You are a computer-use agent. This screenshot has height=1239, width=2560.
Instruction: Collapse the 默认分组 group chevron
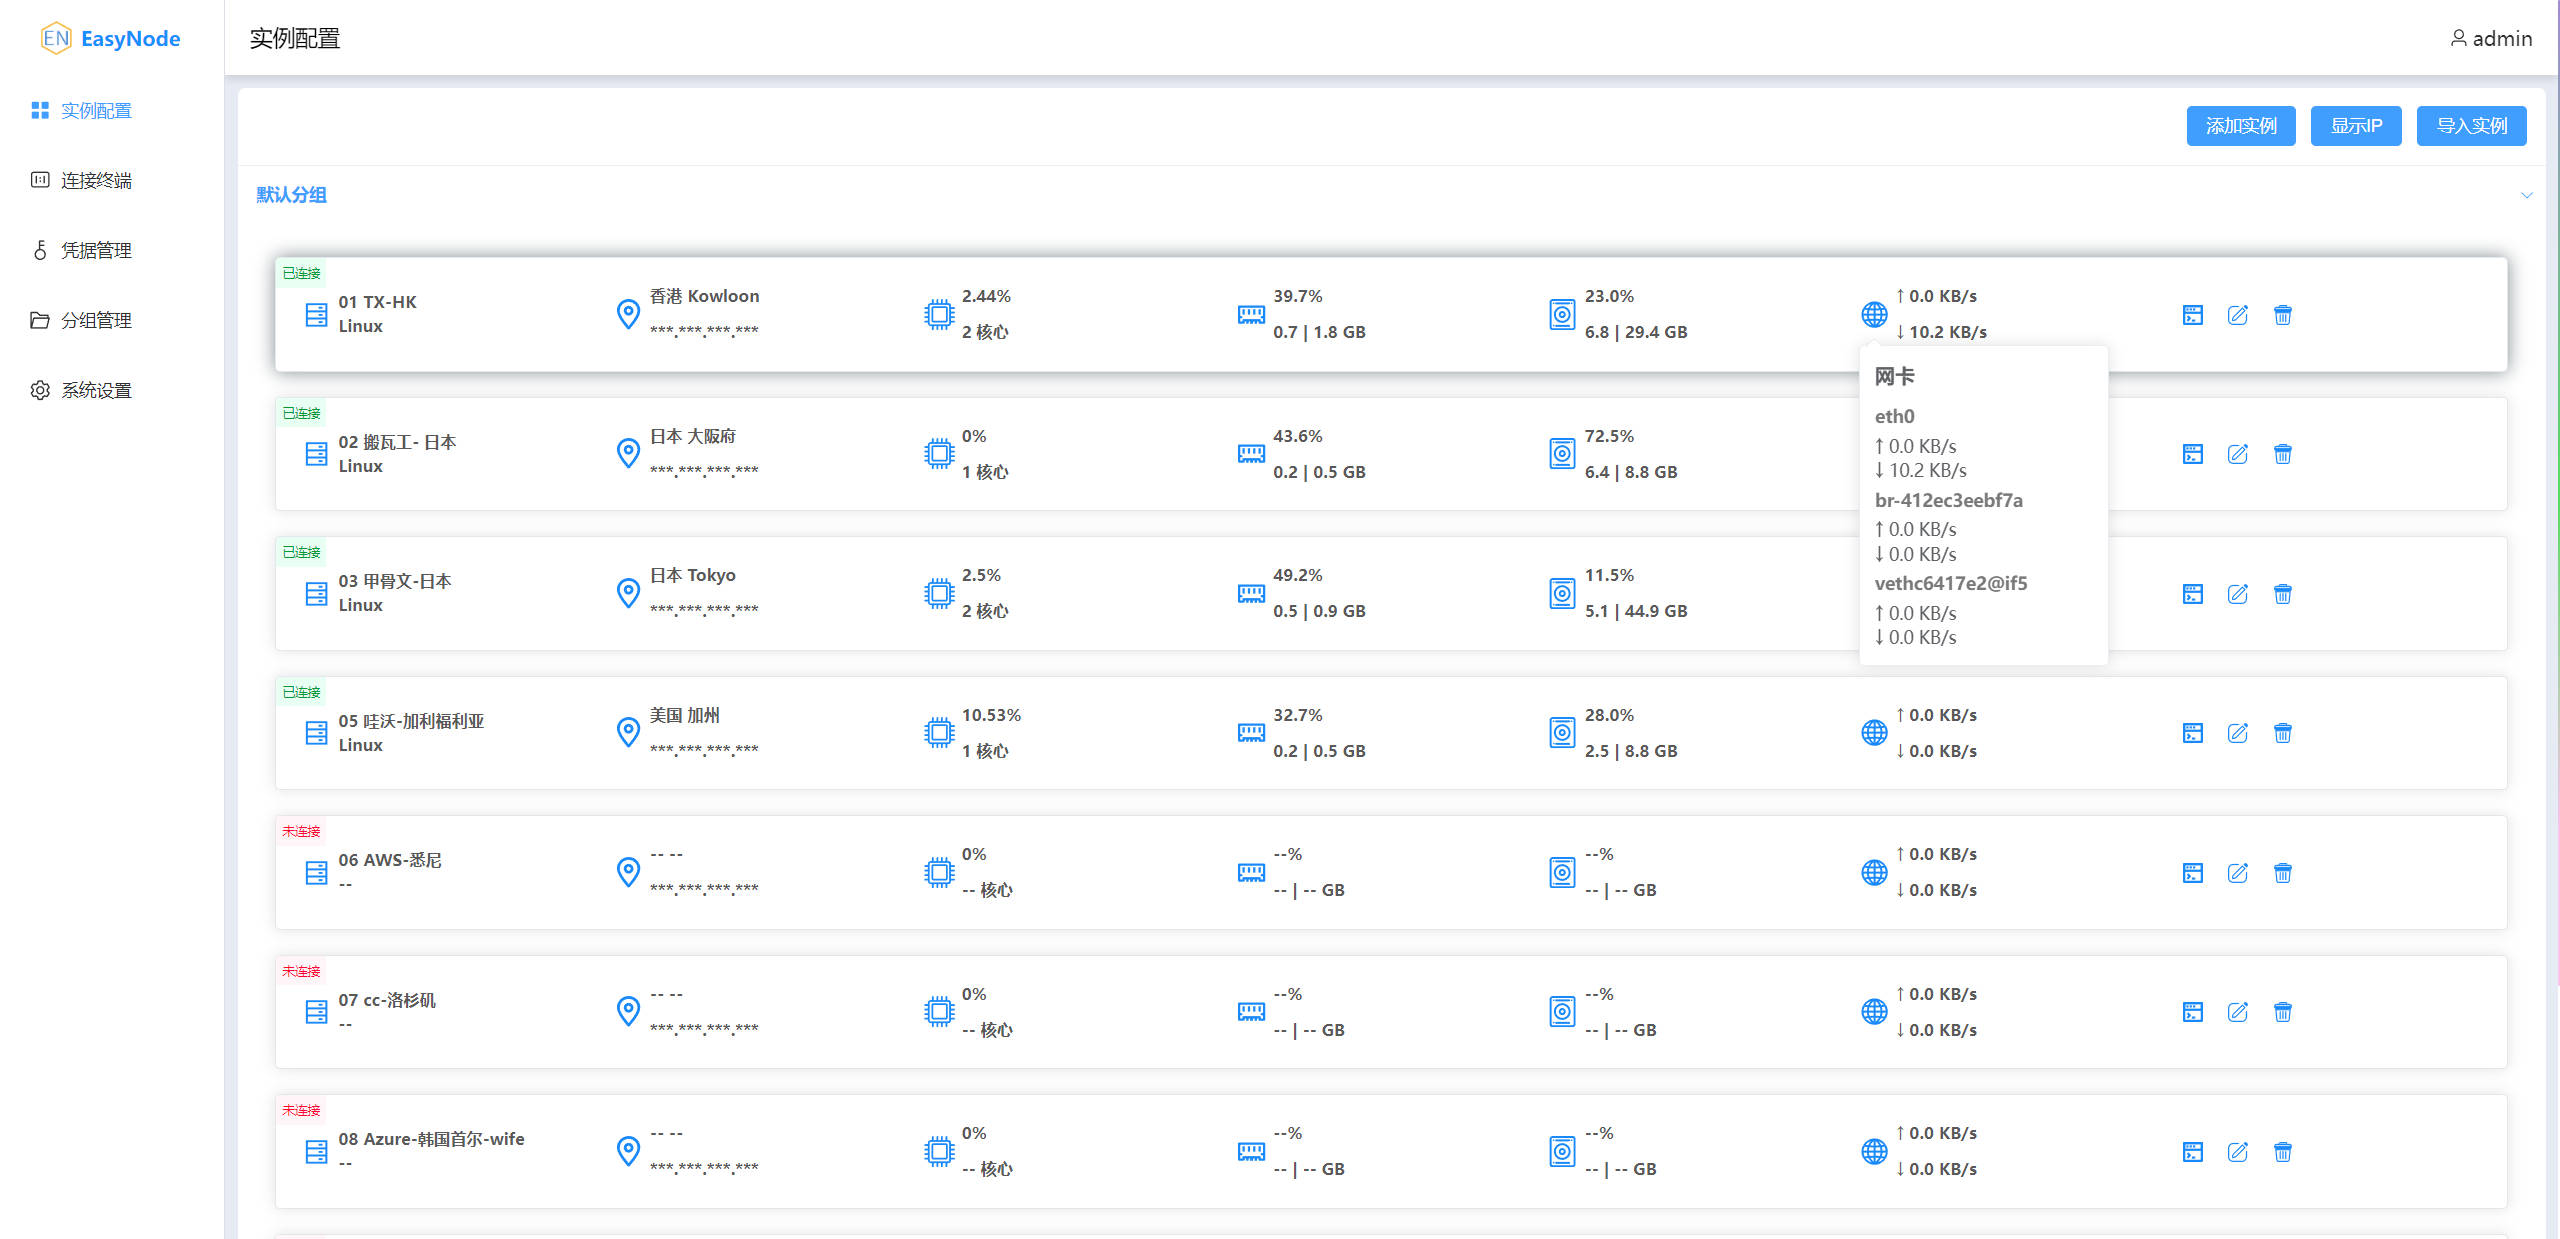click(x=2527, y=195)
